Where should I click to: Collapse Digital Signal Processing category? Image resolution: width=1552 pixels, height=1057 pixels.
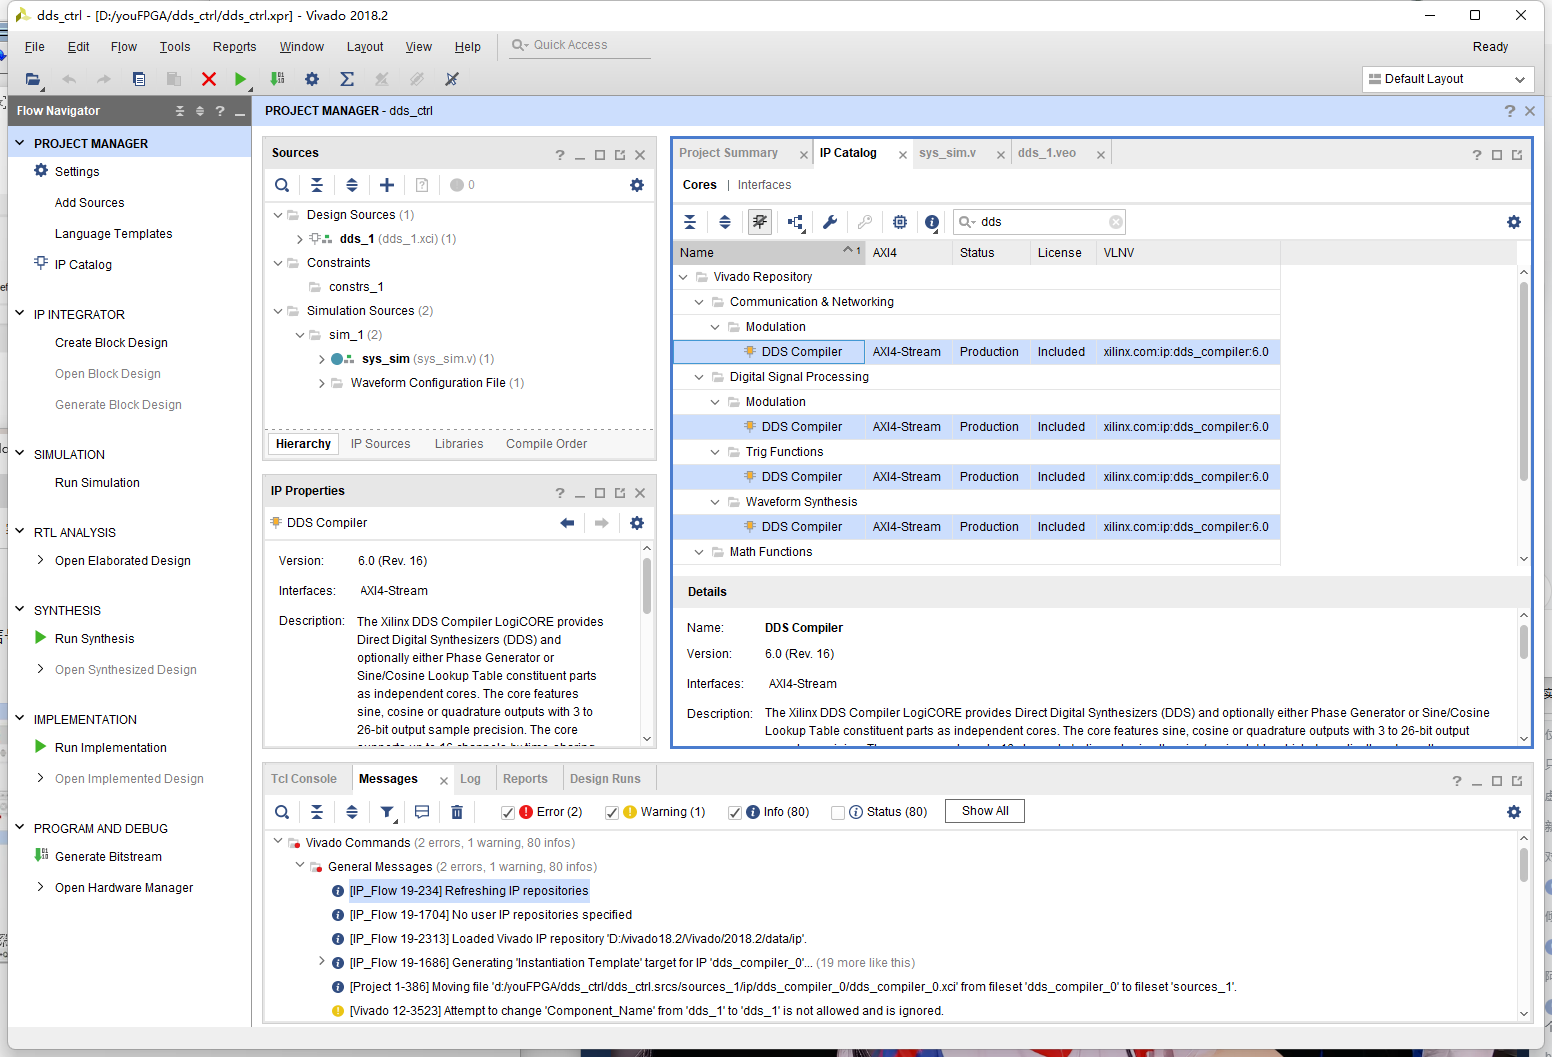coord(699,377)
